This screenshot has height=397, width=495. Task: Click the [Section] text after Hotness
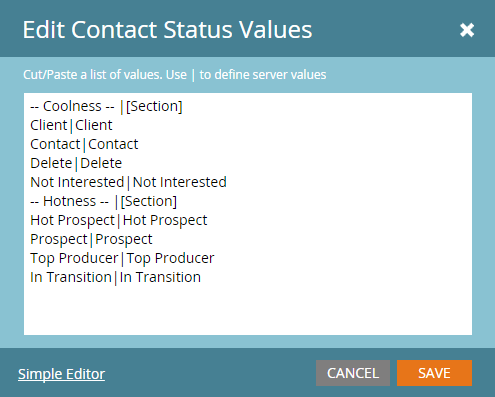point(149,202)
